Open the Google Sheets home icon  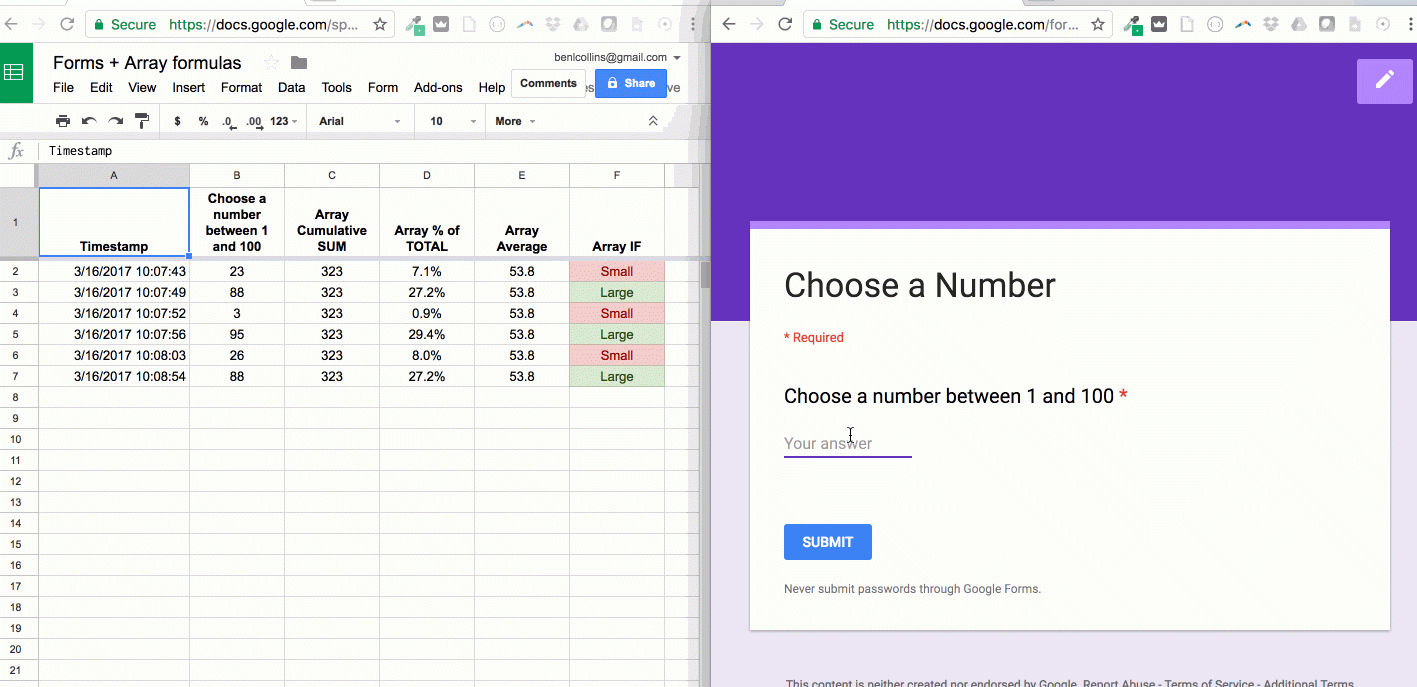[x=15, y=72]
